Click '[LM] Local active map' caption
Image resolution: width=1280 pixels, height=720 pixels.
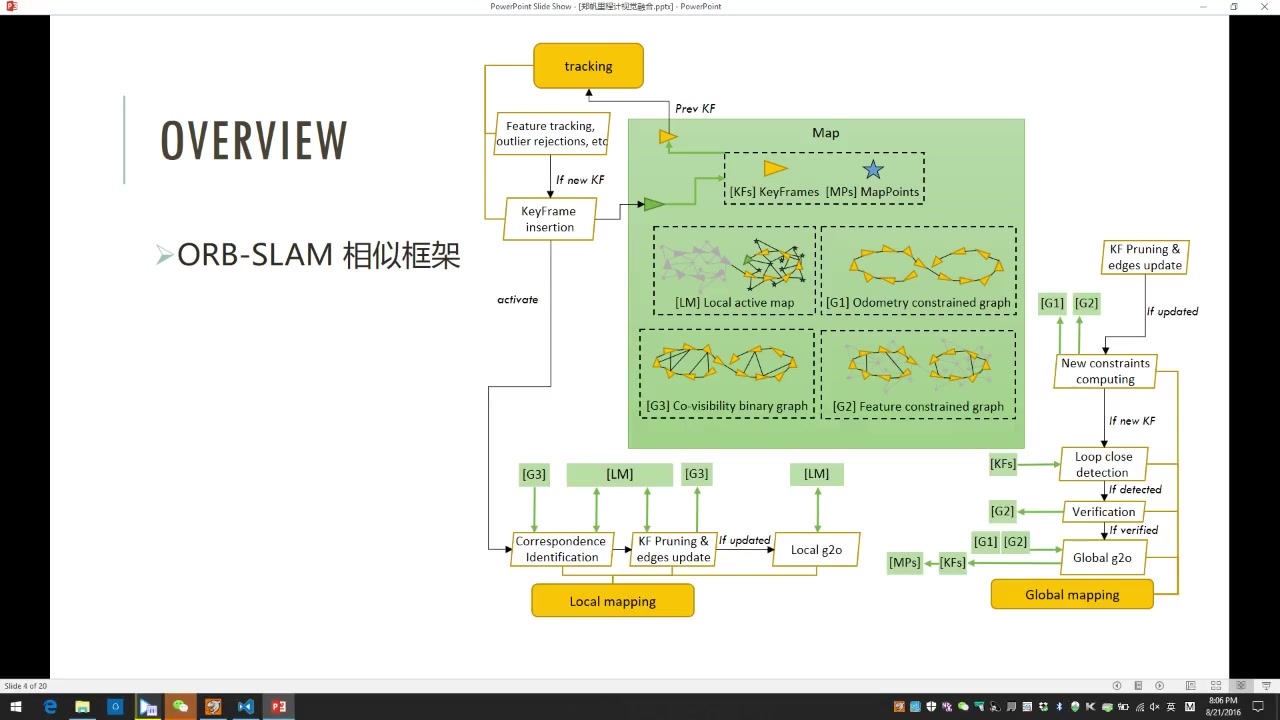coord(735,303)
